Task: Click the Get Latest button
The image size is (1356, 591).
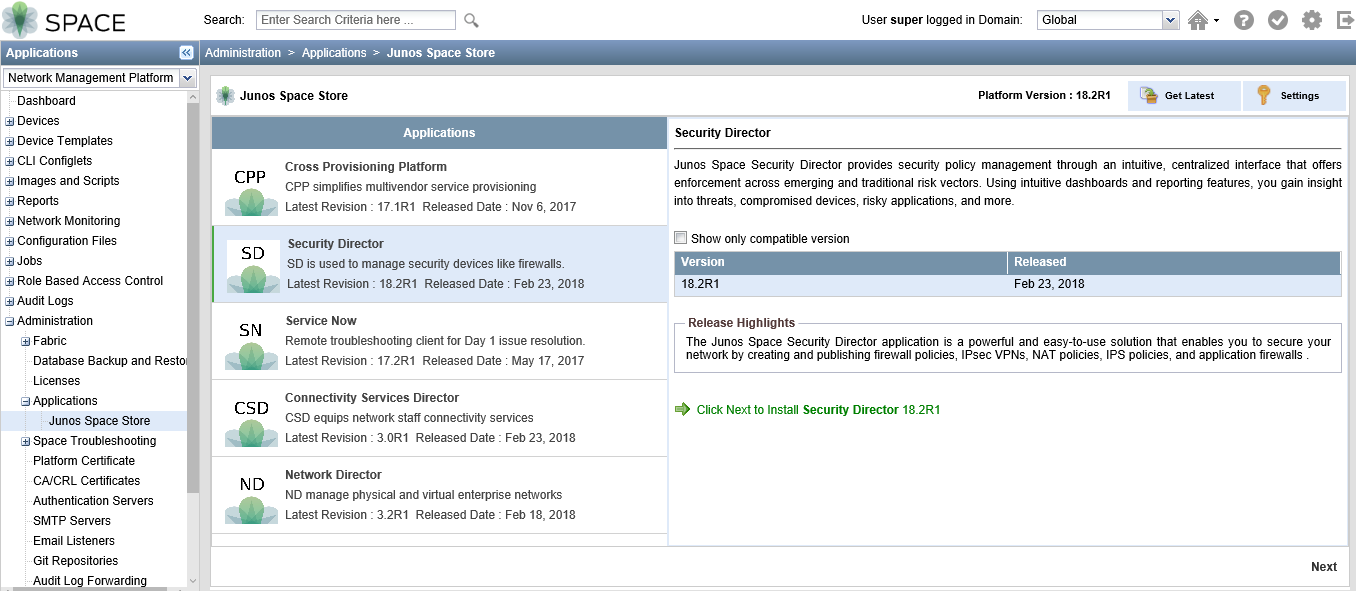Action: [x=1184, y=96]
